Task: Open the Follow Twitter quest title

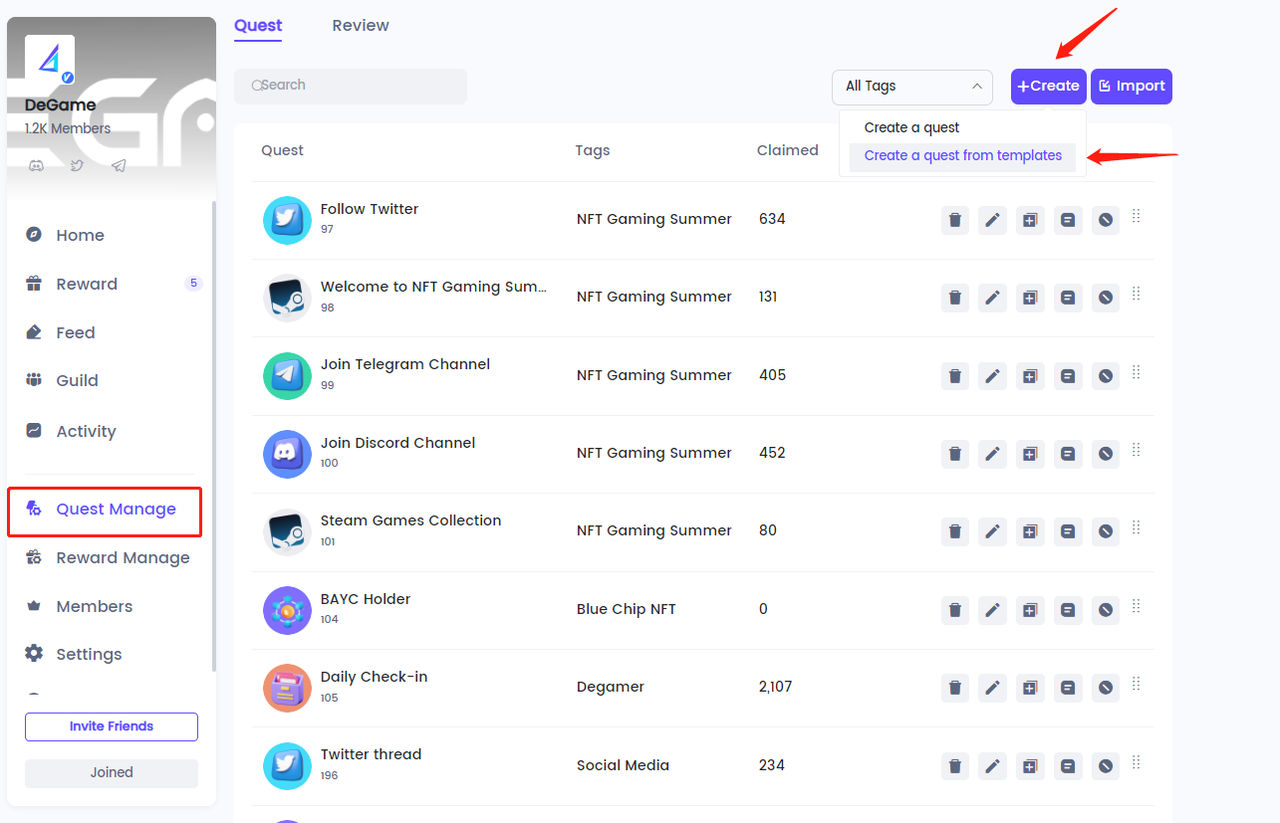Action: click(x=369, y=209)
